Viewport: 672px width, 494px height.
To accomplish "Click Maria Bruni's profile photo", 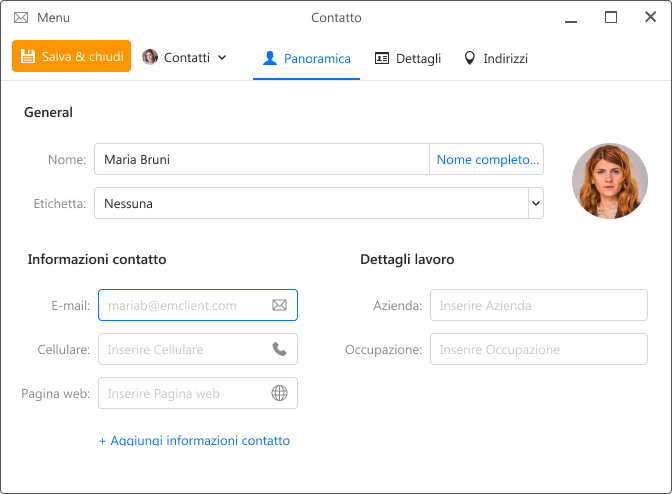I will coord(610,181).
